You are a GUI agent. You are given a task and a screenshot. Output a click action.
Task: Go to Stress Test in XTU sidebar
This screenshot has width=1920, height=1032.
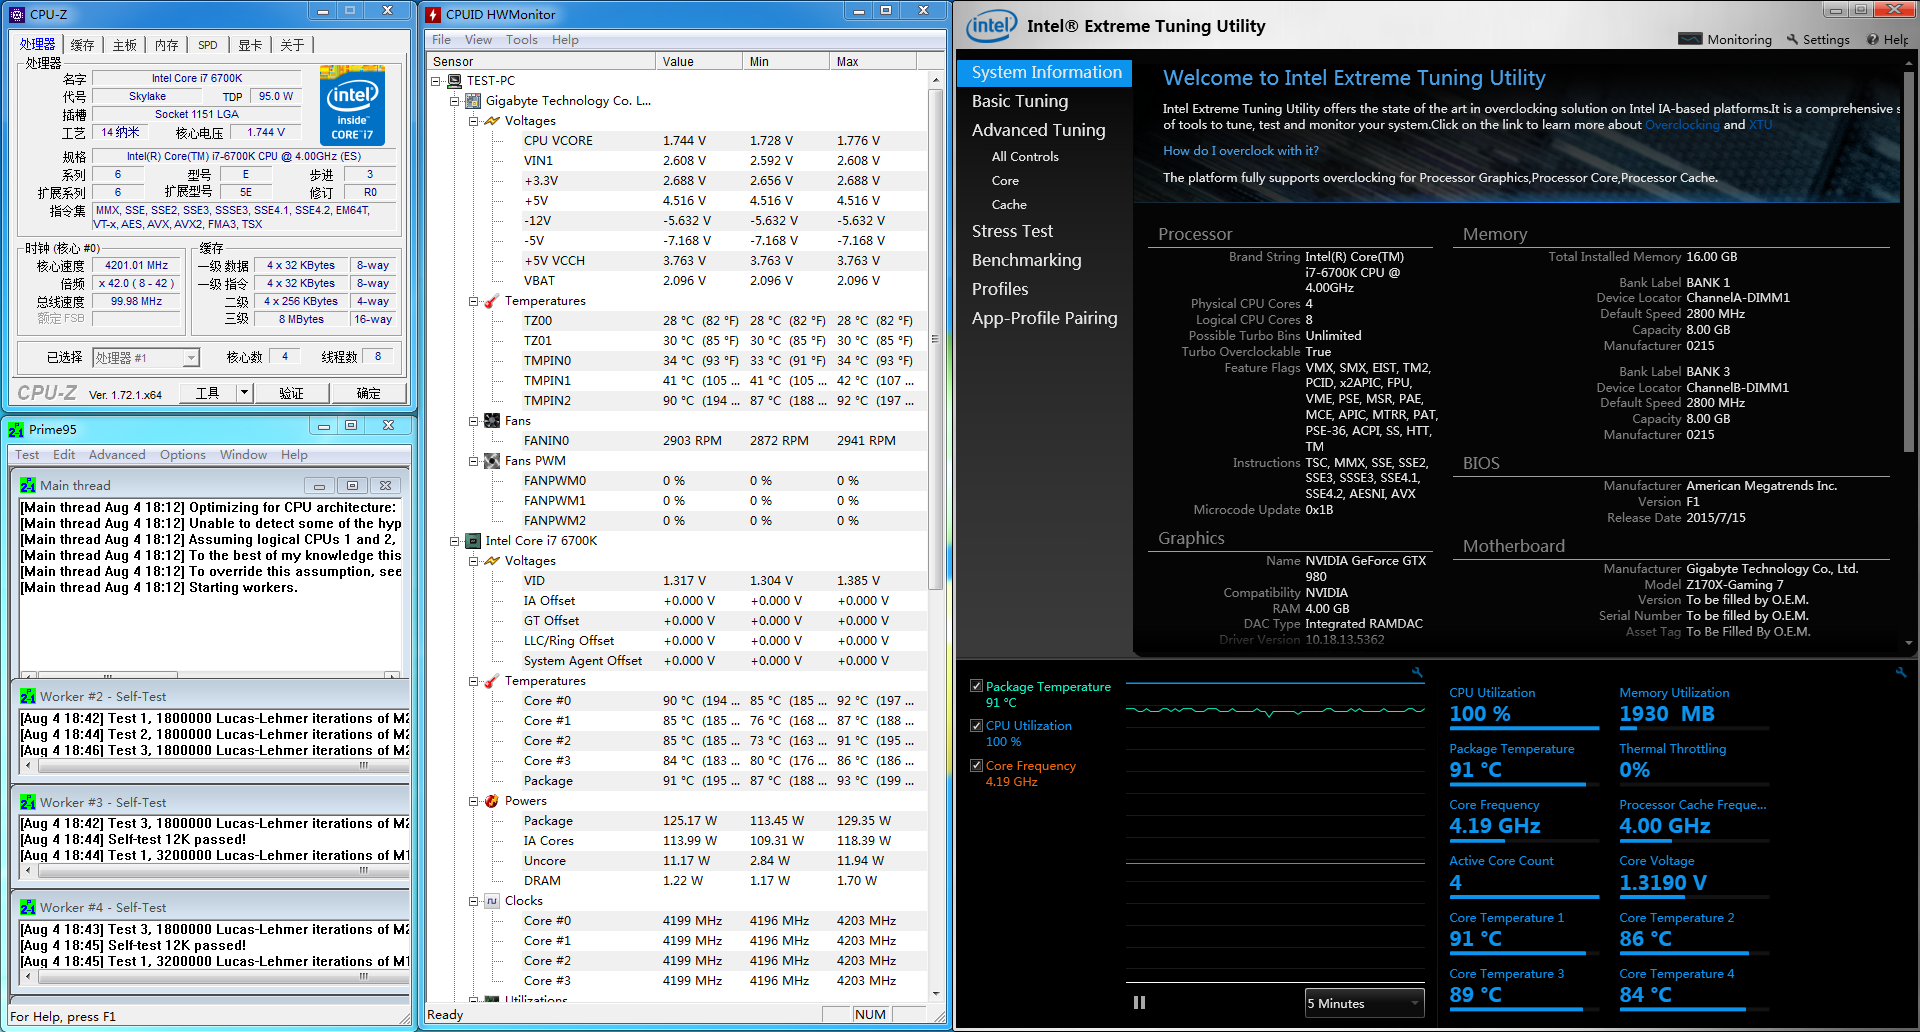coord(1012,231)
